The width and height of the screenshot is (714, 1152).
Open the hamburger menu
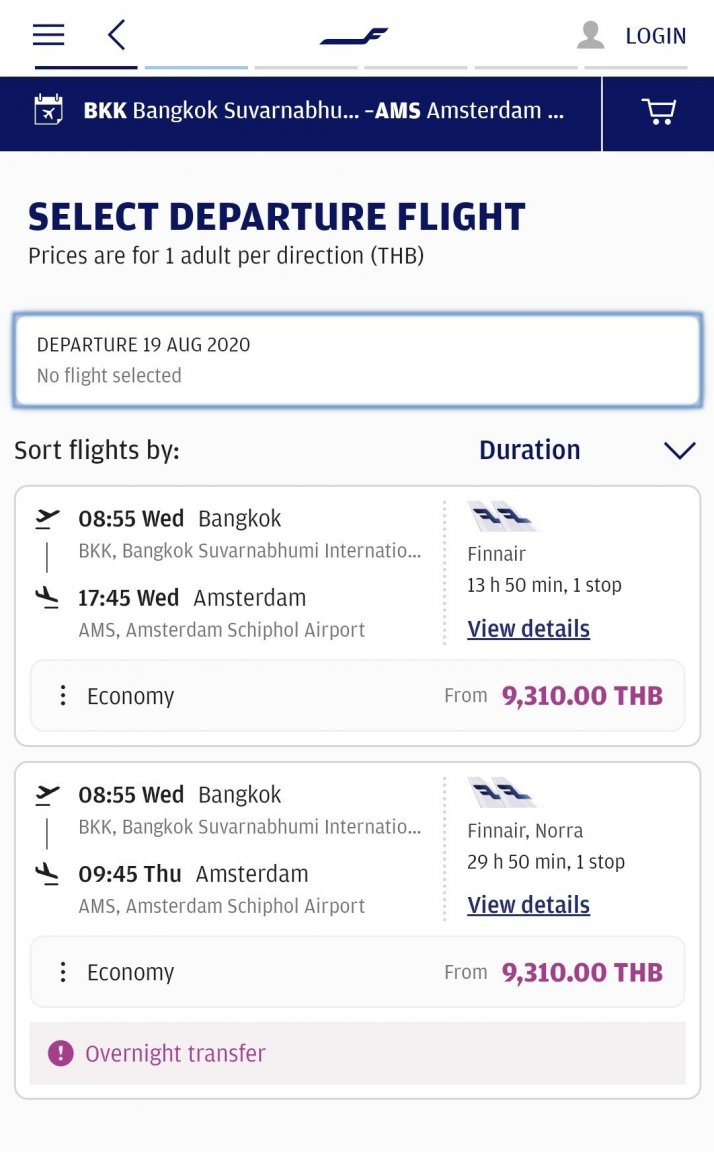pos(48,35)
